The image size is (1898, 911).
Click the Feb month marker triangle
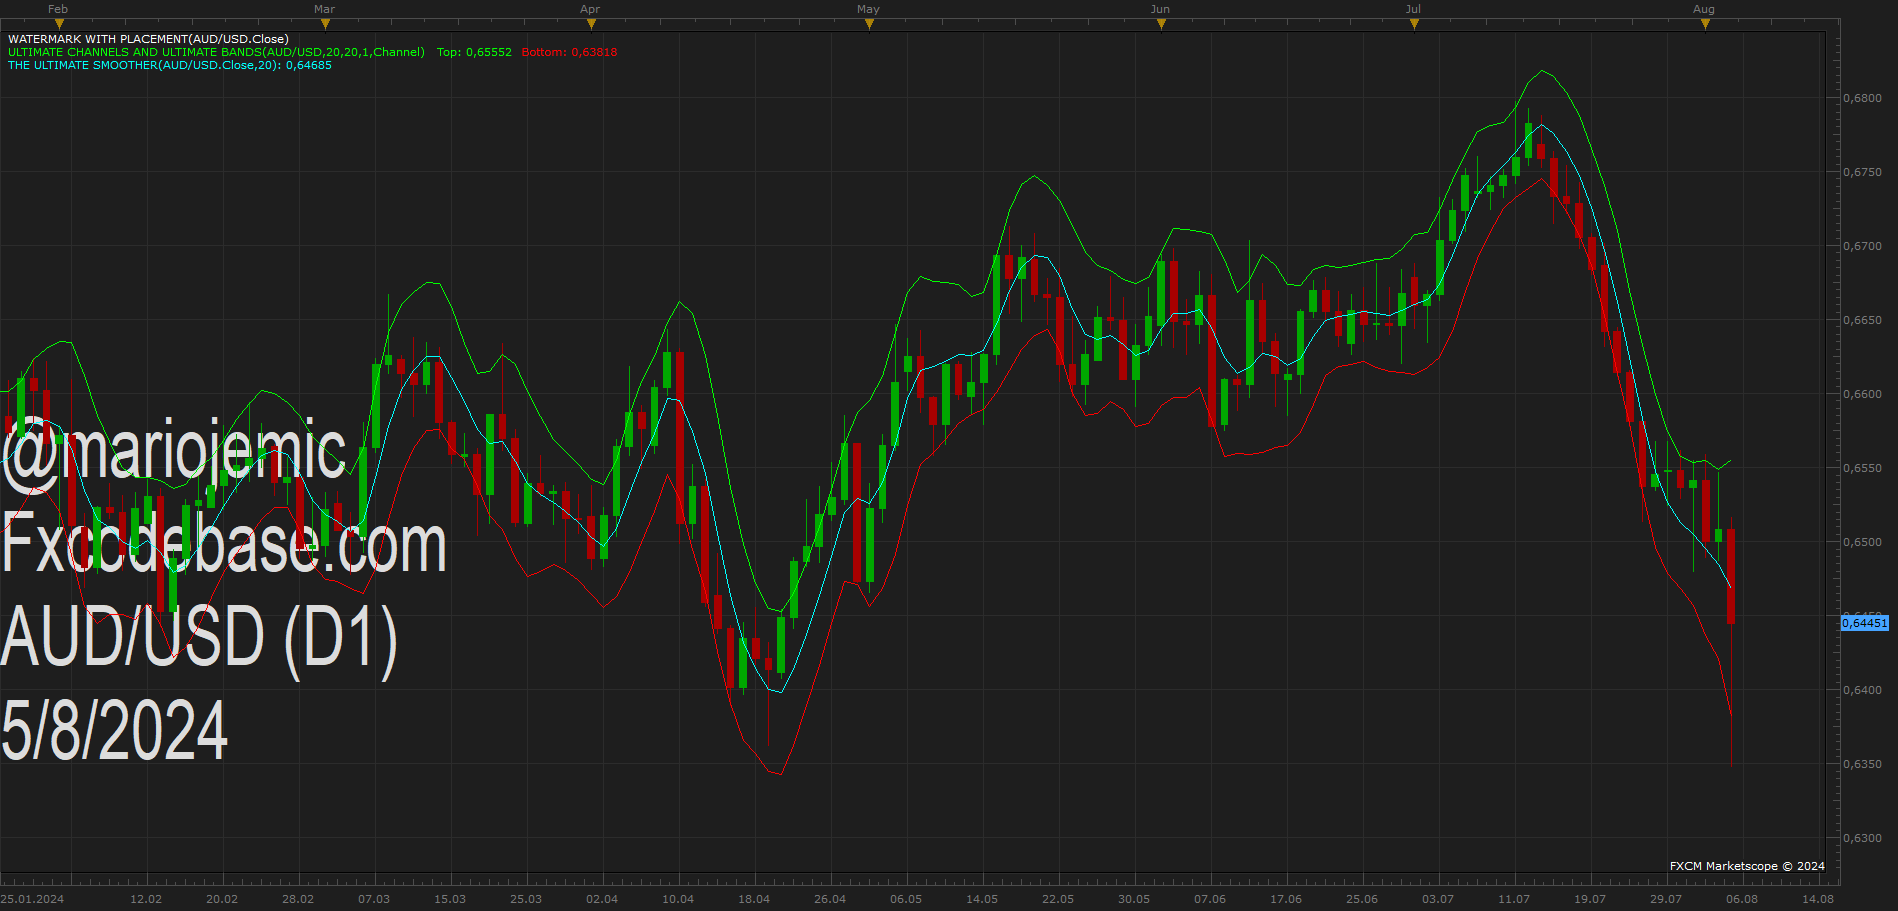[x=59, y=24]
